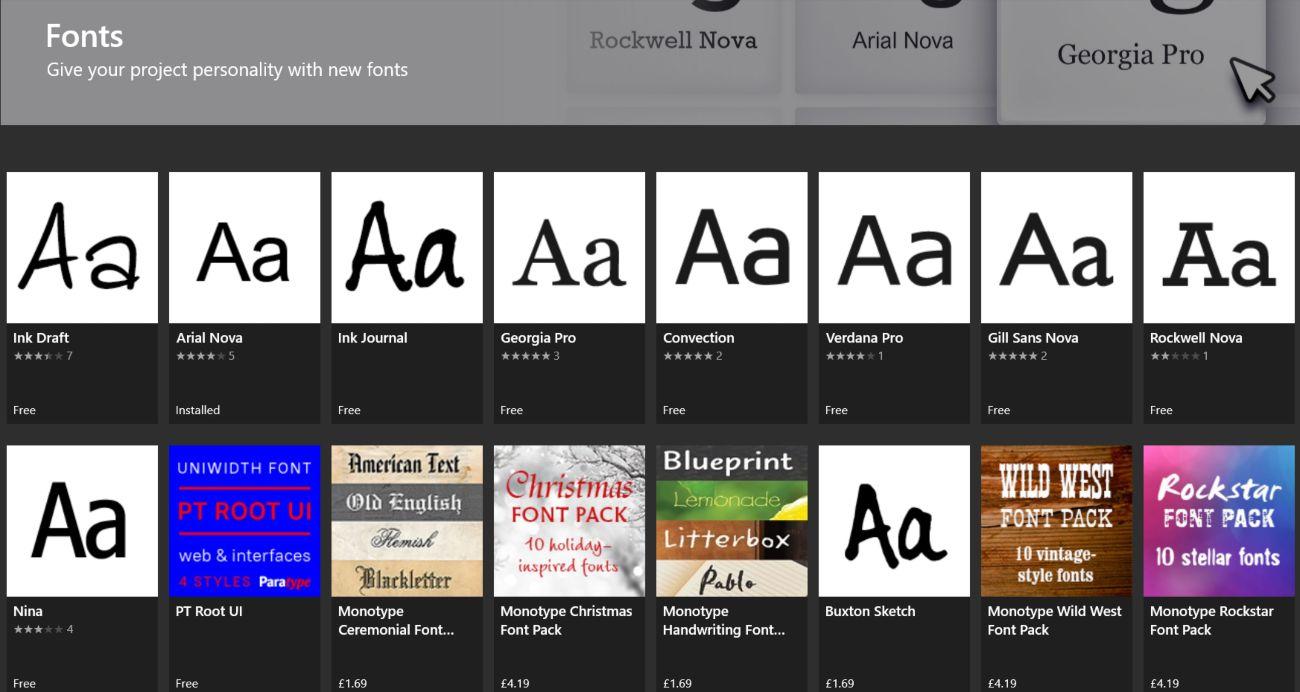Click the Buxton Sketch title label

click(870, 611)
